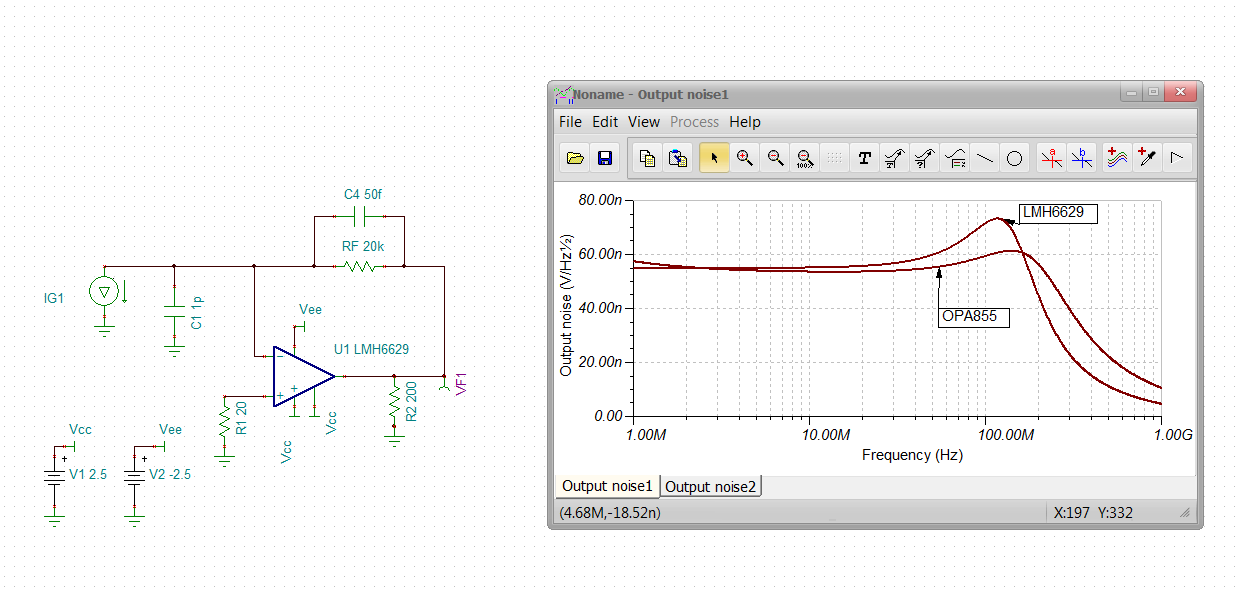This screenshot has height=592, width=1239.
Task: Open the File menu
Action: tap(570, 122)
